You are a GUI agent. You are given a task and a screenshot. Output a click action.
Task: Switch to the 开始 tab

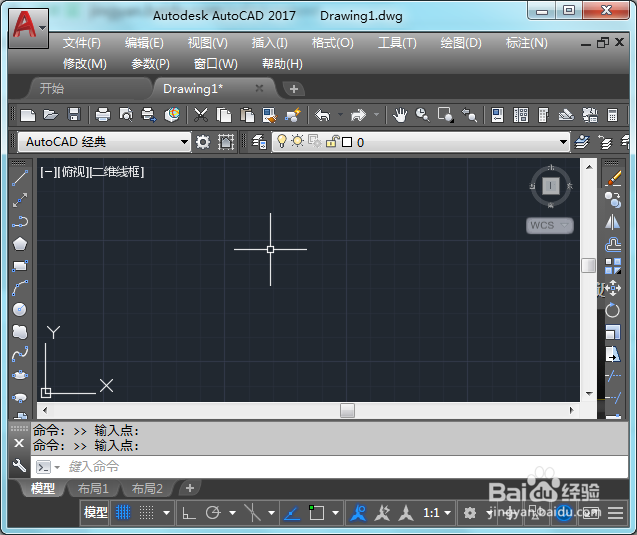pyautogui.click(x=52, y=89)
